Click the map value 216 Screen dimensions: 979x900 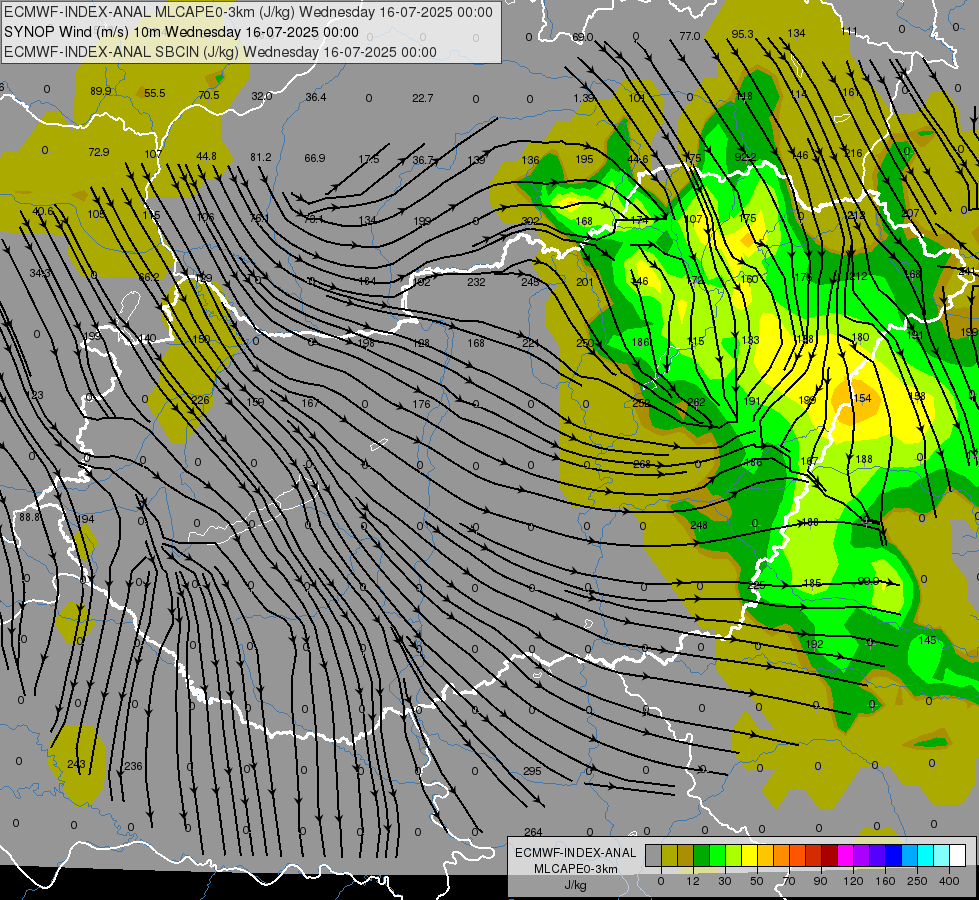point(854,153)
